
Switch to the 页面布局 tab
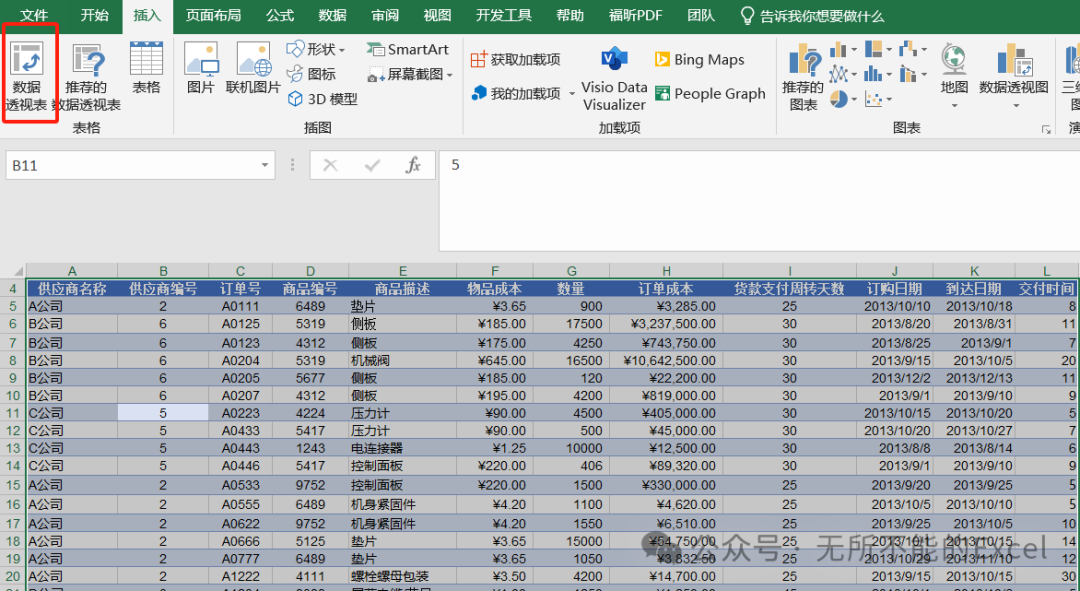tap(213, 15)
